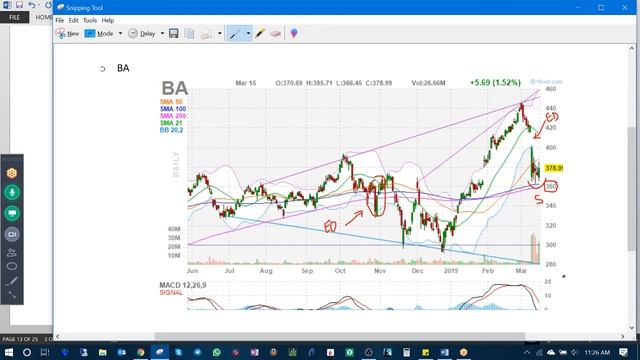This screenshot has width=640, height=360.
Task: Open the Help menu
Action: pos(108,20)
